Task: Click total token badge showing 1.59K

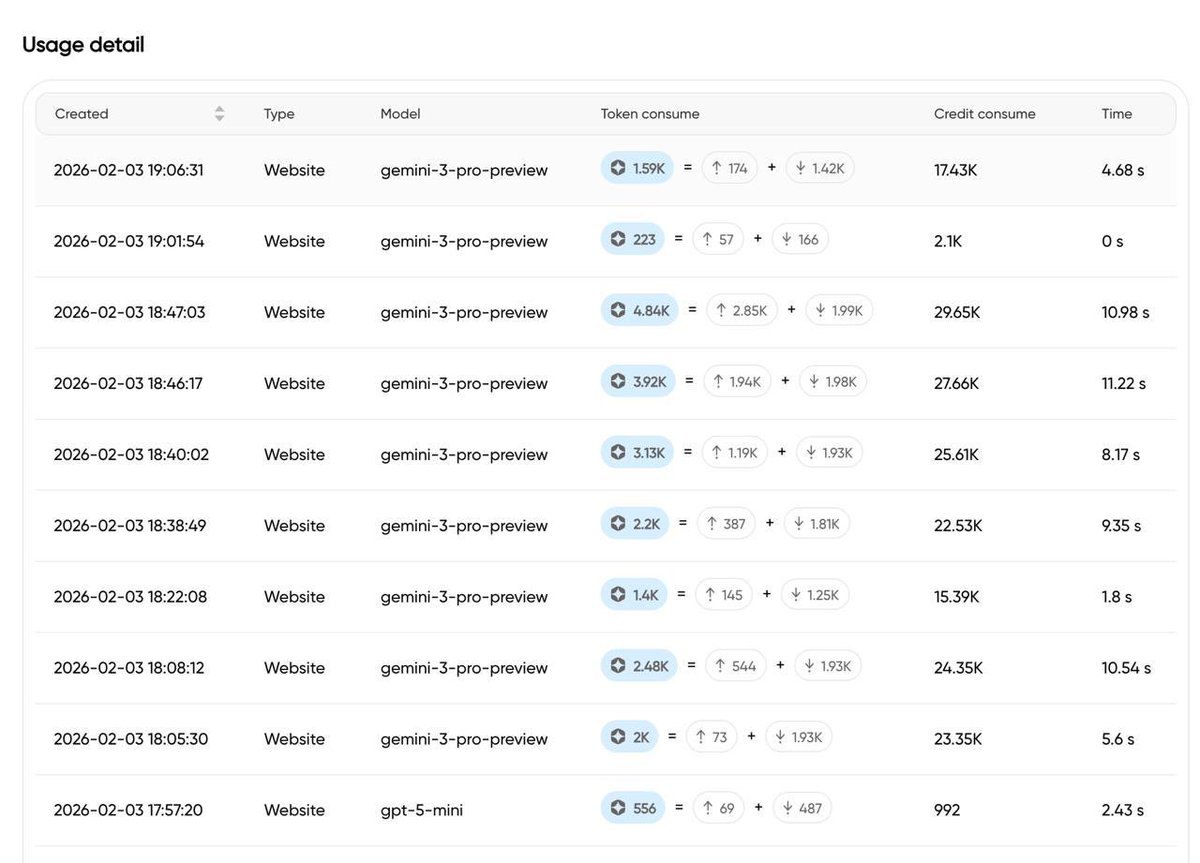Action: tap(638, 168)
